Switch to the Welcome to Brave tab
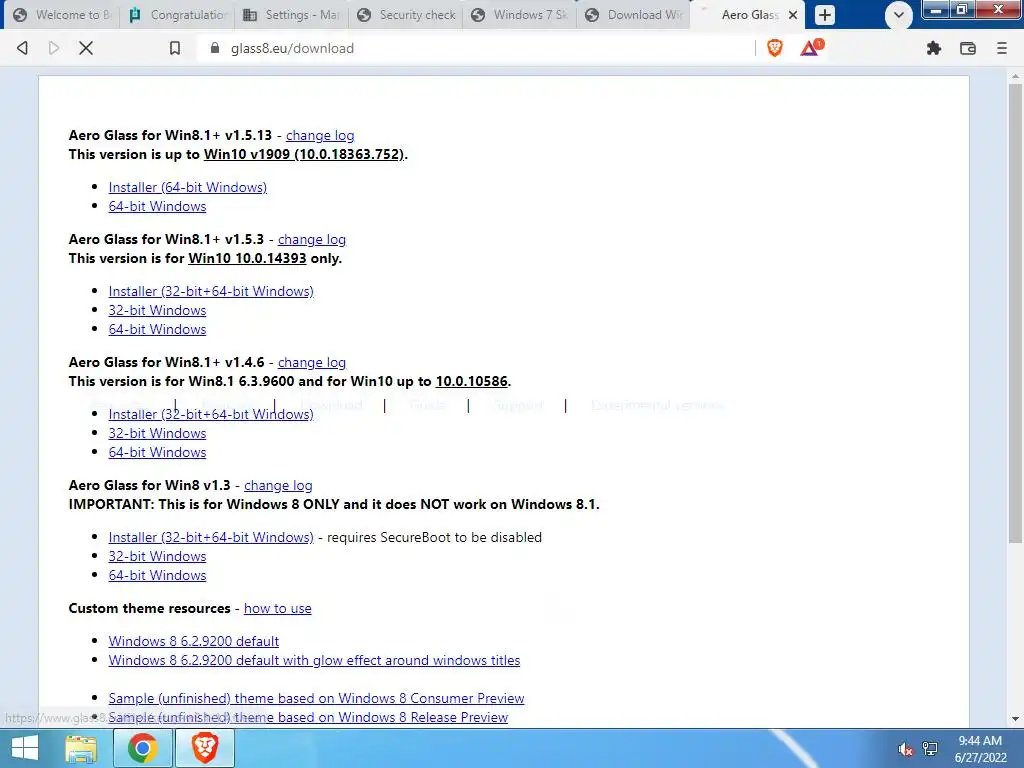1024x768 pixels. click(63, 15)
